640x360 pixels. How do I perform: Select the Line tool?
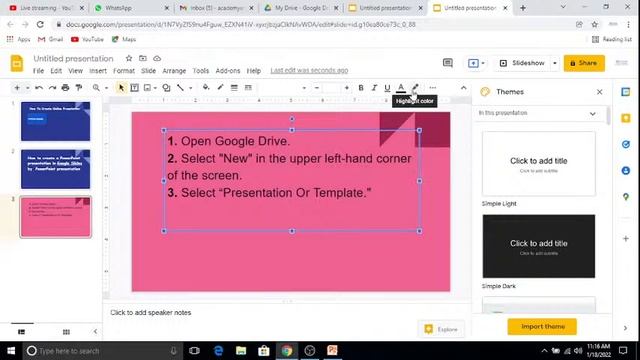180,88
